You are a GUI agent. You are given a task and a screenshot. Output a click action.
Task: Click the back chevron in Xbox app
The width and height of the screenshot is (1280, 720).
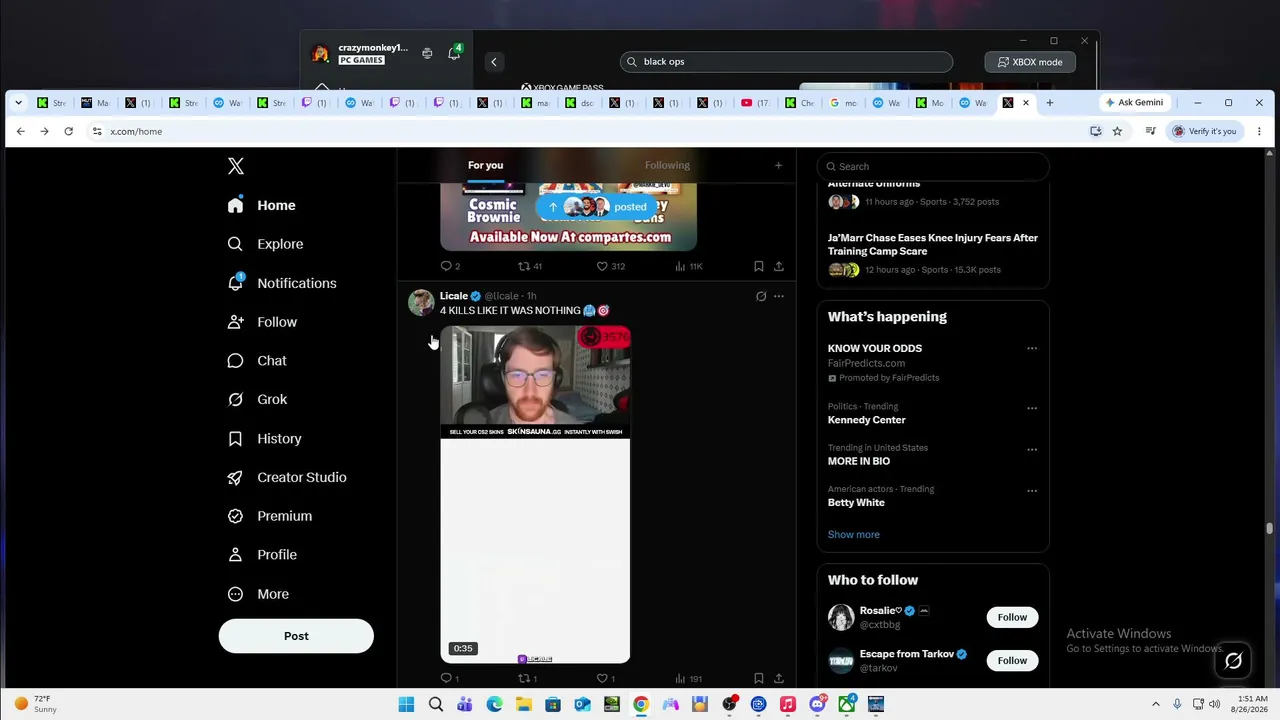pyautogui.click(x=493, y=62)
